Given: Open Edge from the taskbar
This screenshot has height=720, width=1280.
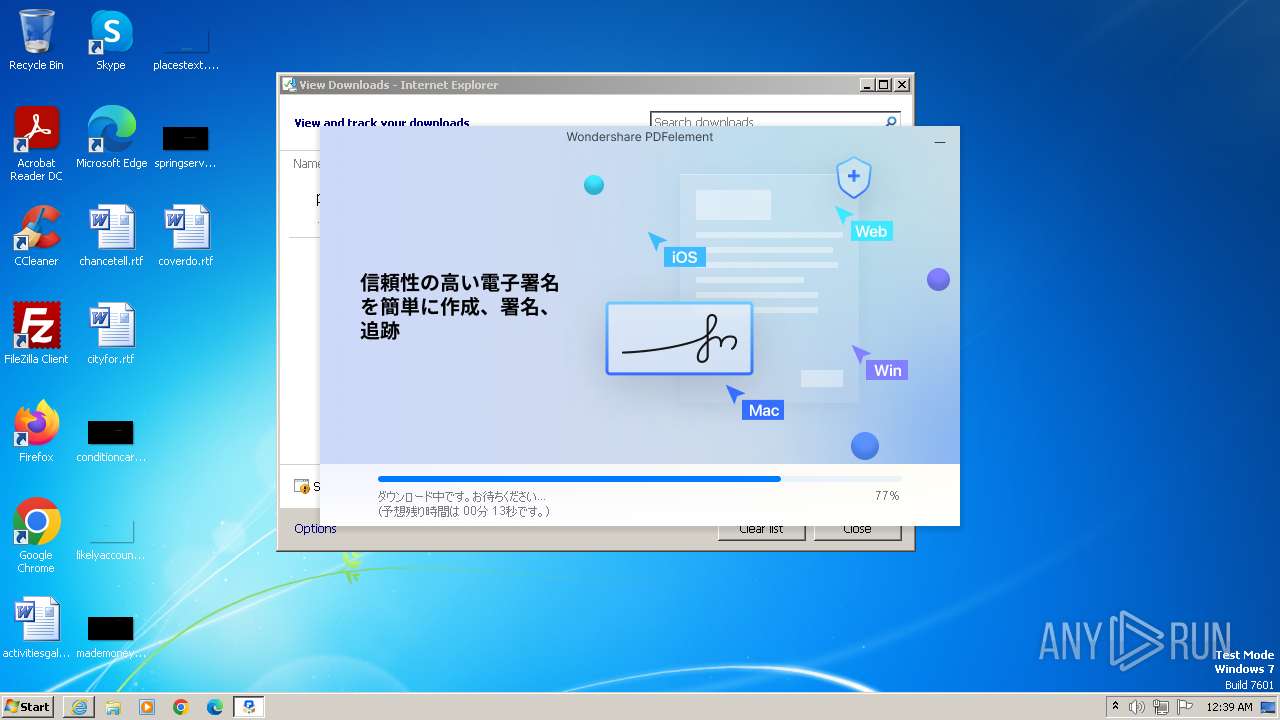Looking at the screenshot, I should 215,707.
